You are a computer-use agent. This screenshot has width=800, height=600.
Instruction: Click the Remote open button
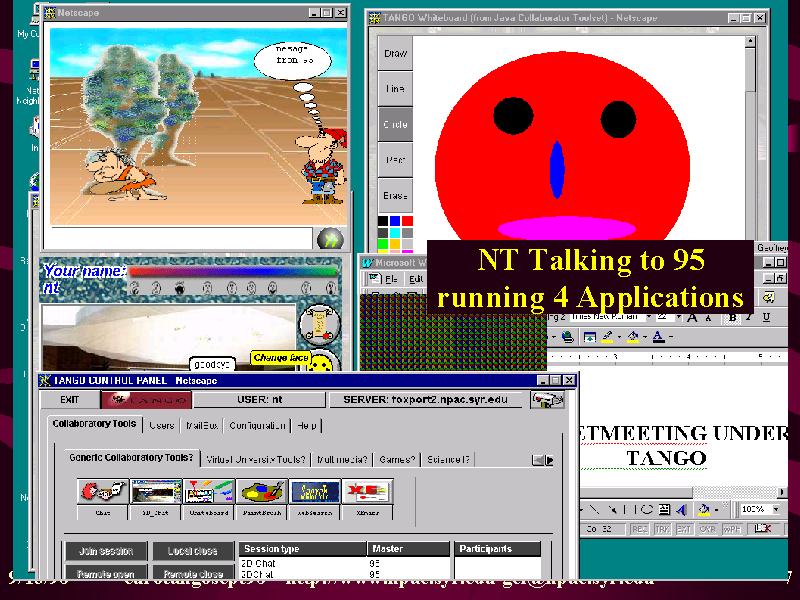point(106,573)
